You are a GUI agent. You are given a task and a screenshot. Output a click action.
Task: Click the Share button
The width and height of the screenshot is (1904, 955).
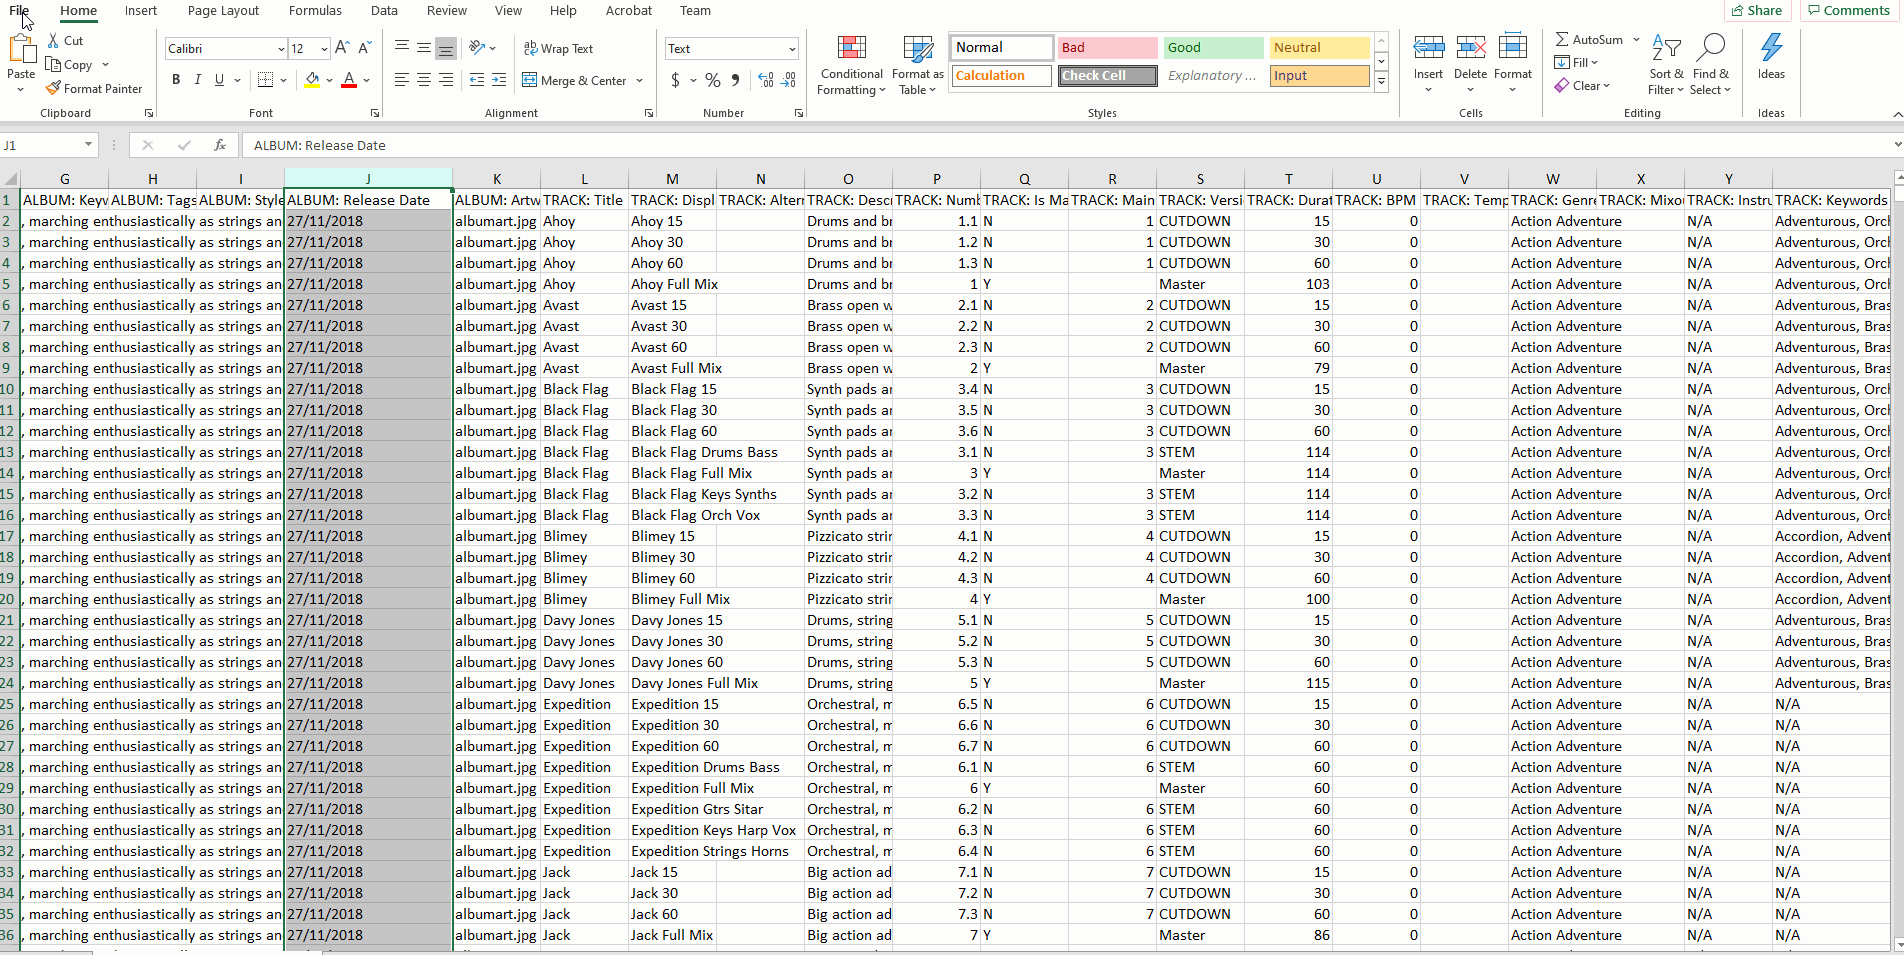pyautogui.click(x=1755, y=11)
